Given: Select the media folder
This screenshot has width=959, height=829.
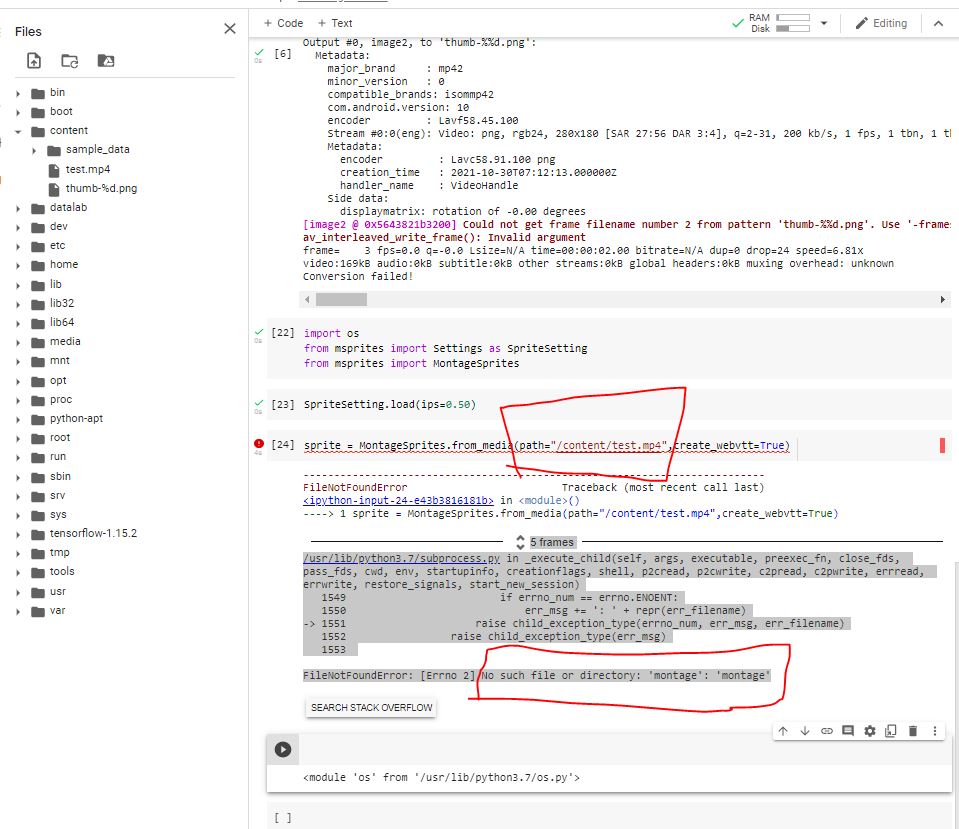Looking at the screenshot, I should (65, 341).
